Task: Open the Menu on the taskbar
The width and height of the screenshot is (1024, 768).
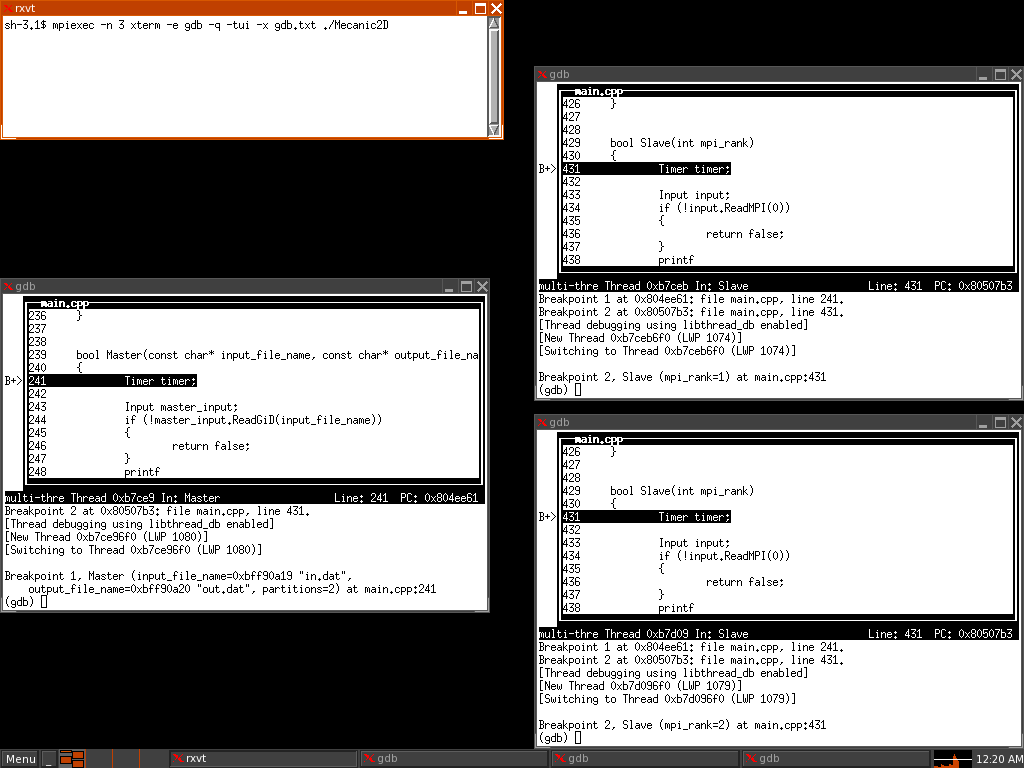Action: coord(18,759)
